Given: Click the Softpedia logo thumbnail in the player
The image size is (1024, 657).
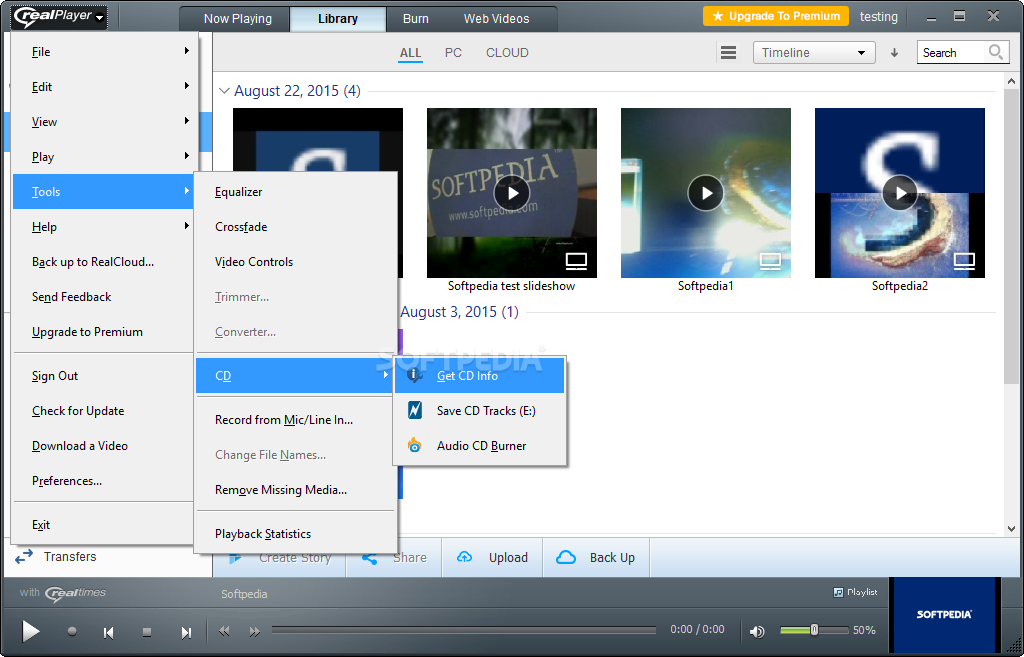Looking at the screenshot, I should [x=943, y=615].
